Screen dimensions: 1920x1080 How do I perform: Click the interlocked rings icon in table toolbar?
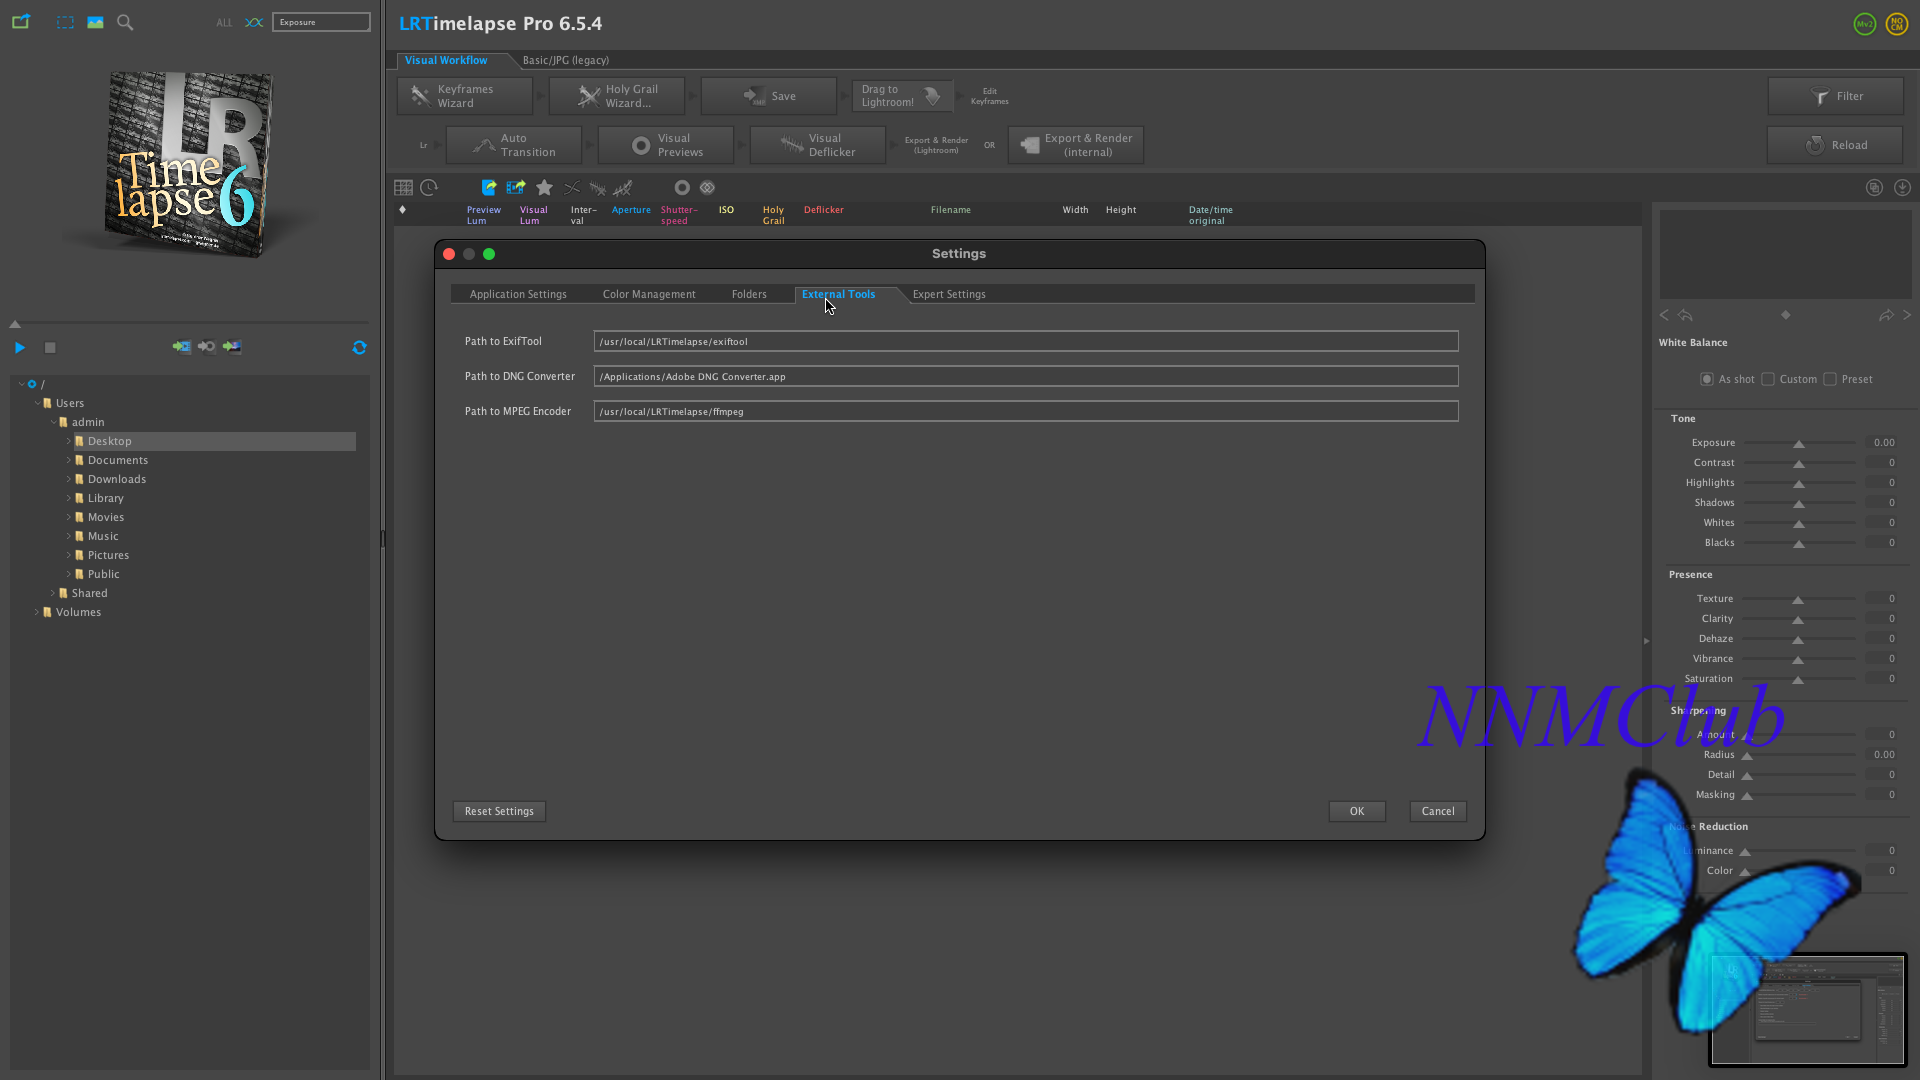(708, 187)
